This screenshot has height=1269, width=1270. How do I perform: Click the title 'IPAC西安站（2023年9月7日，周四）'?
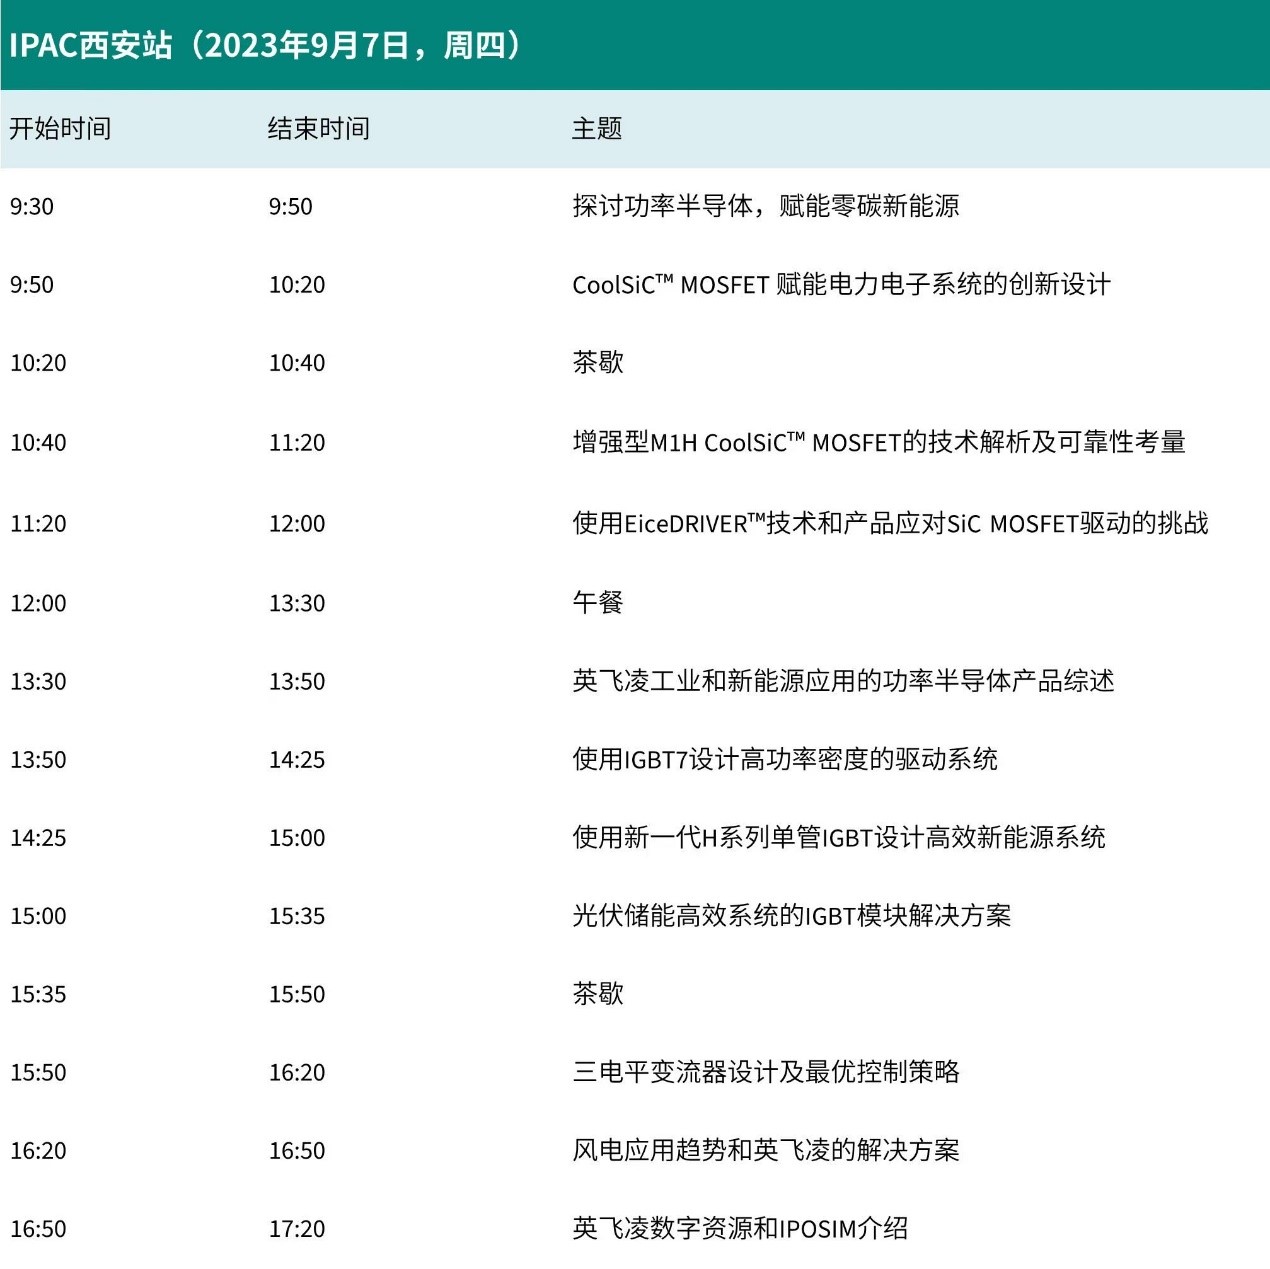pos(268,46)
